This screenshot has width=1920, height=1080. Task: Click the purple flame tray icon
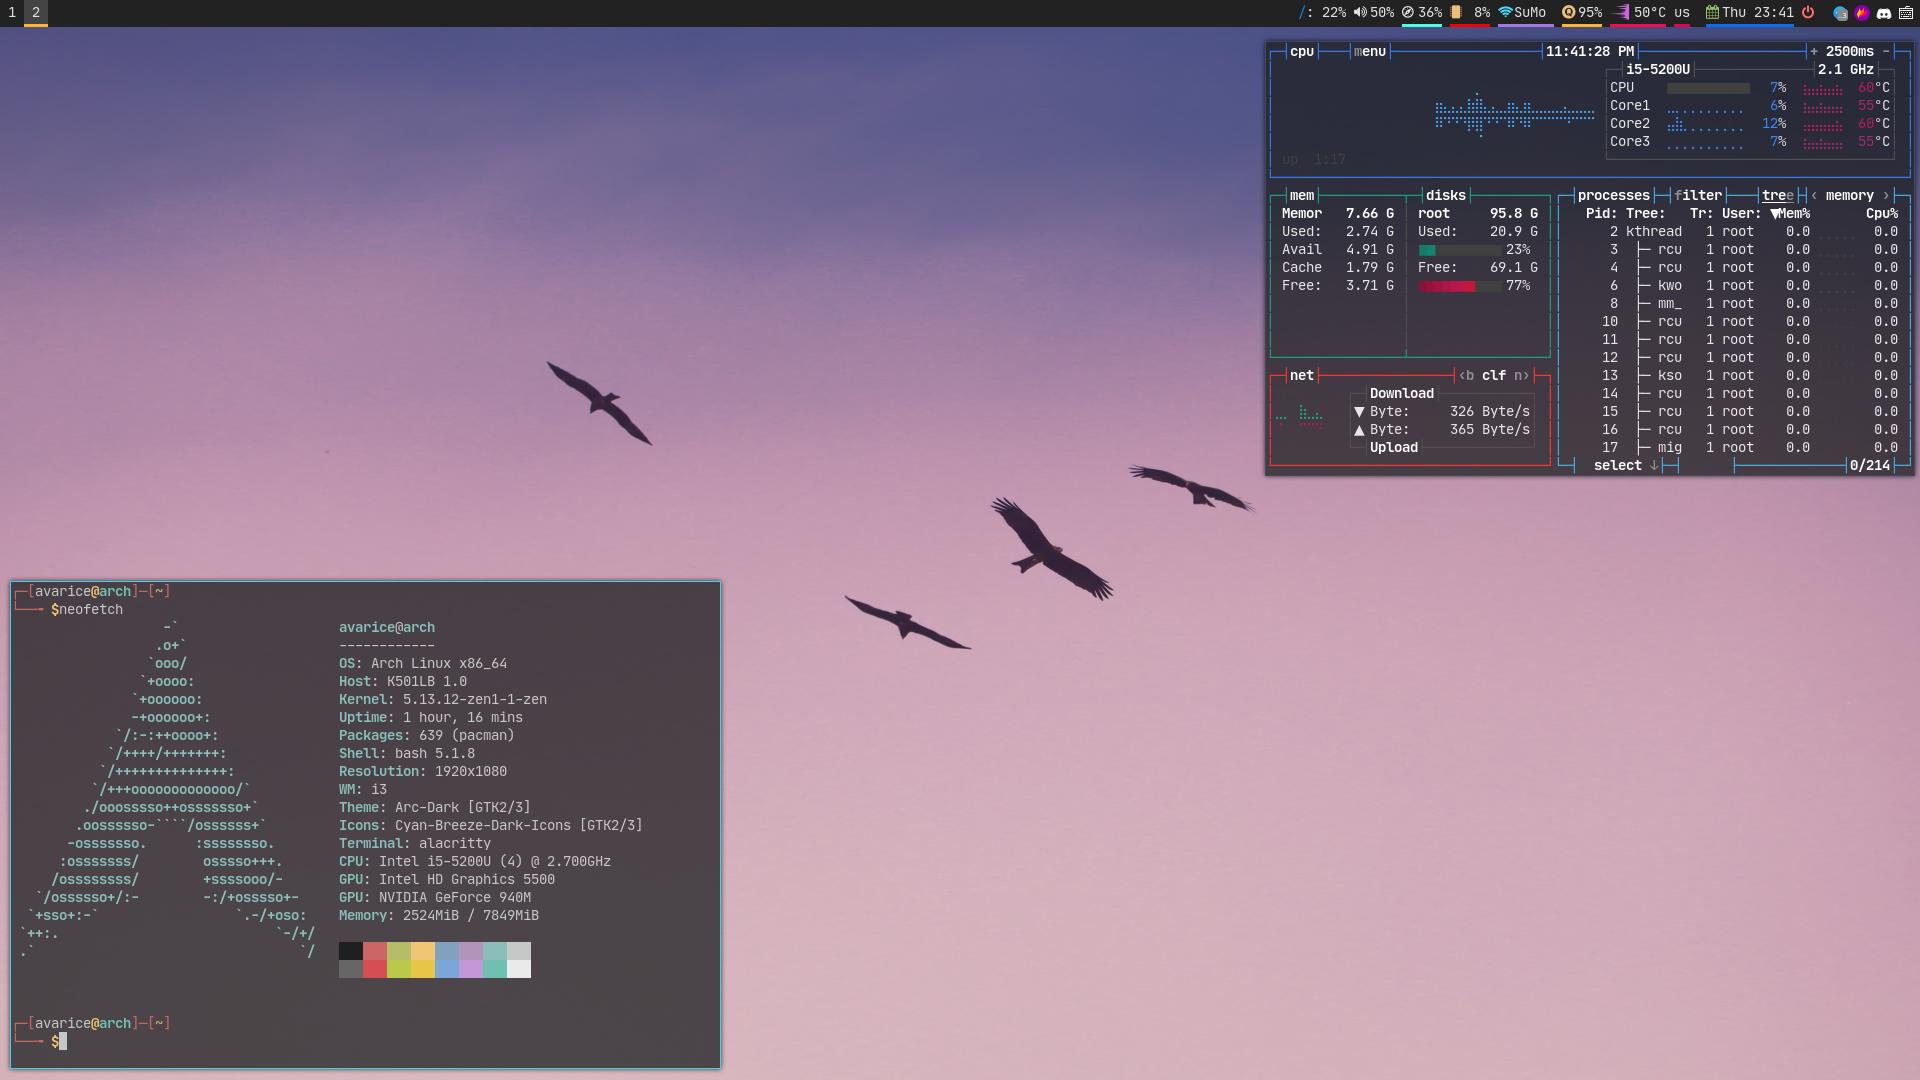[1862, 13]
